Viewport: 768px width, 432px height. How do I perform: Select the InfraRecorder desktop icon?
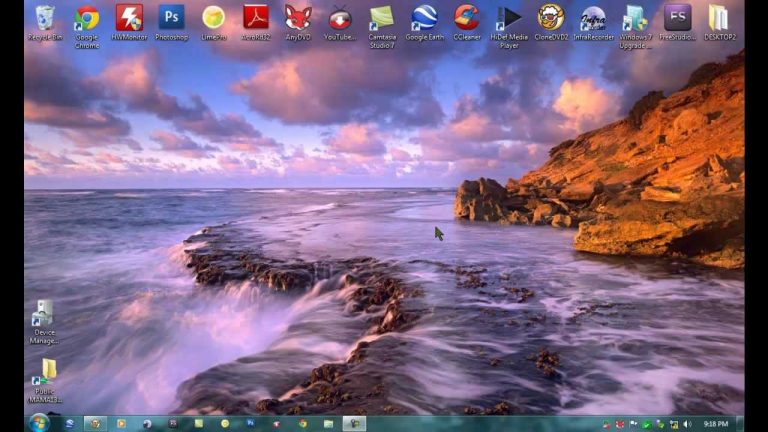[593, 23]
